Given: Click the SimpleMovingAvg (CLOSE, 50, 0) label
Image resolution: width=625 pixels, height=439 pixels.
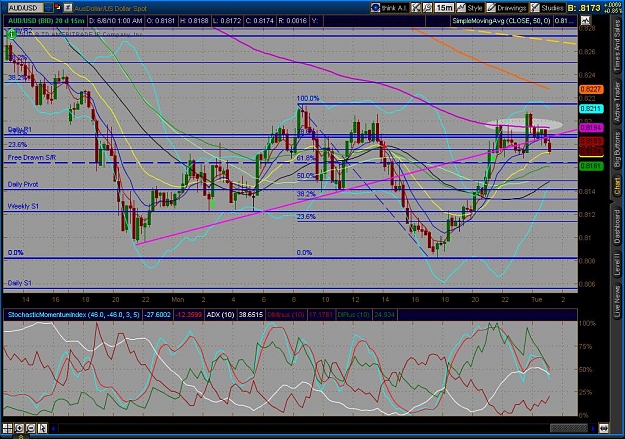Looking at the screenshot, I should 501,21.
